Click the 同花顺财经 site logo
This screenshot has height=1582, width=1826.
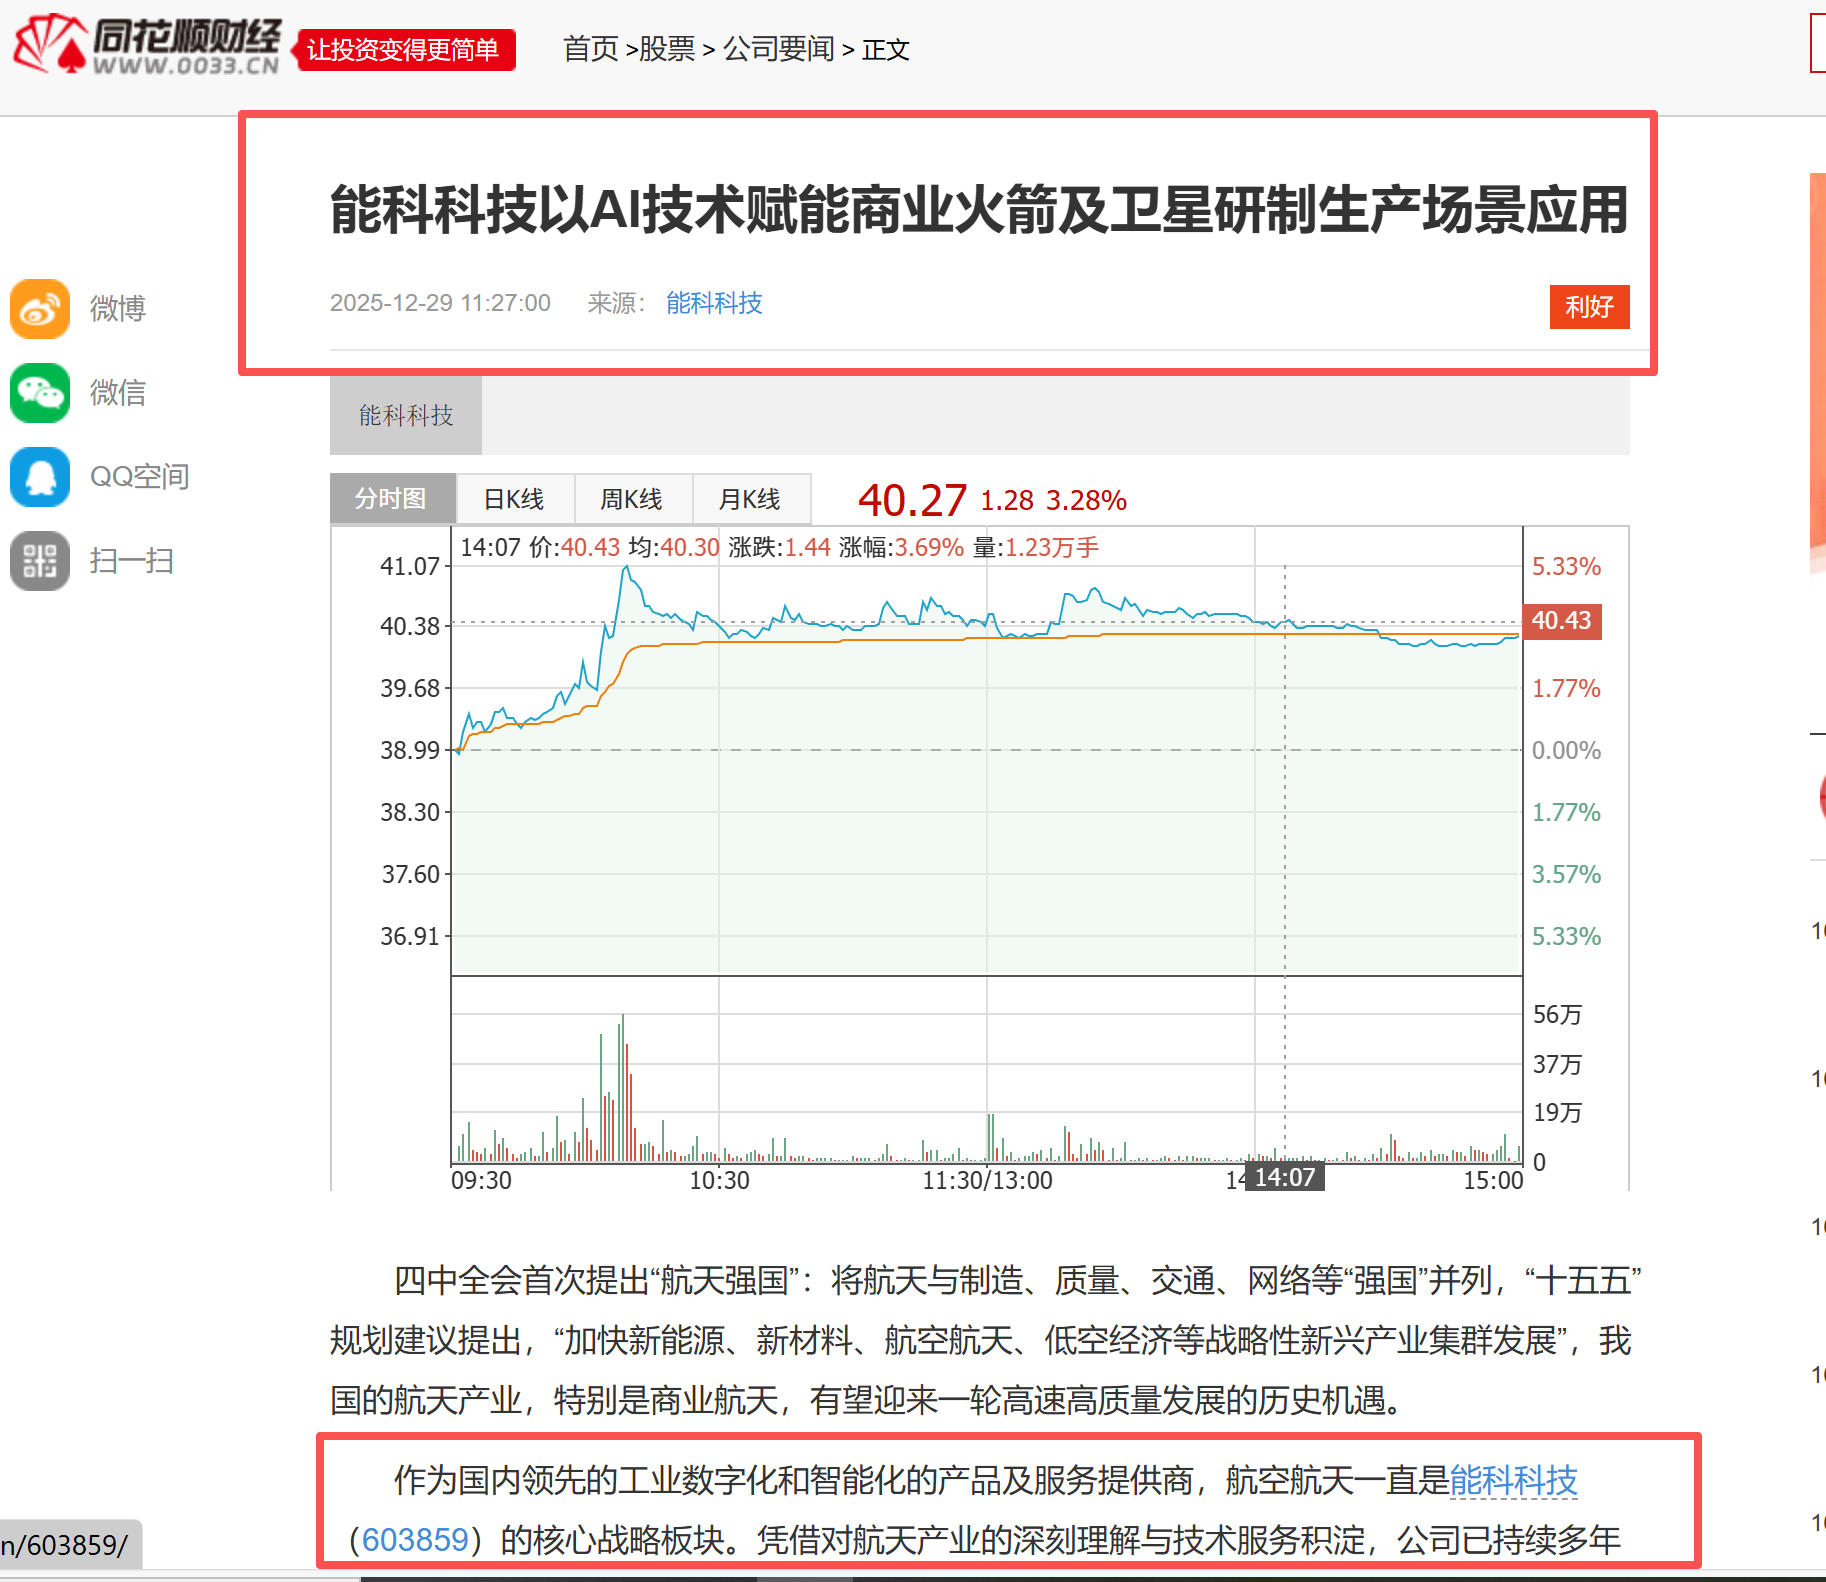(147, 46)
